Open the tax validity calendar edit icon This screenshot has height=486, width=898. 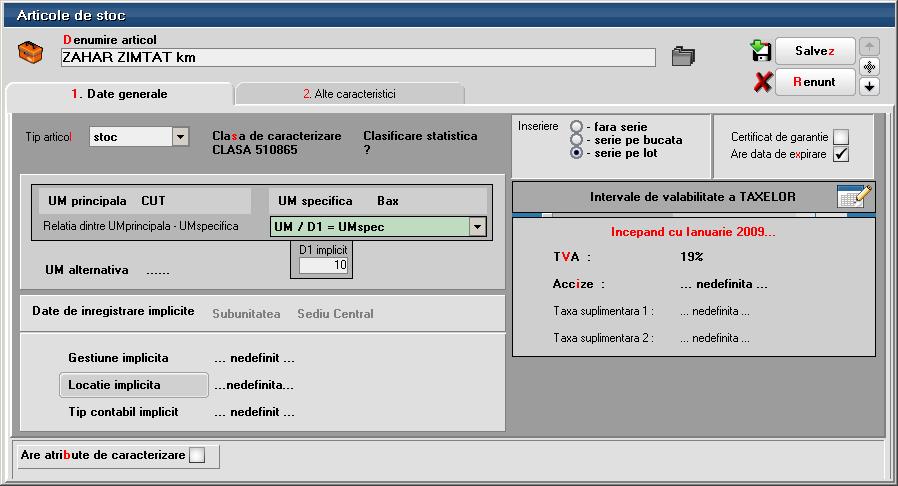pyautogui.click(x=854, y=196)
